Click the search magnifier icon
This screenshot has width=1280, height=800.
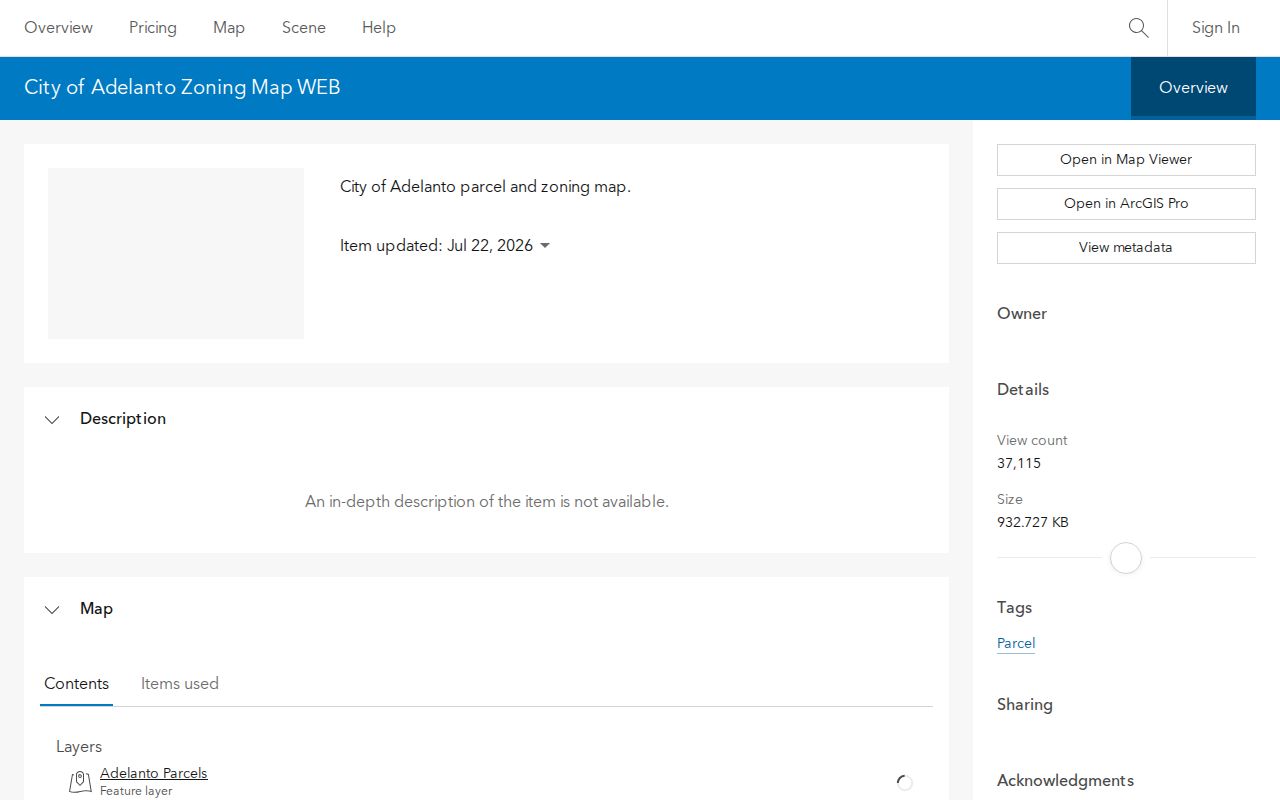pos(1138,28)
